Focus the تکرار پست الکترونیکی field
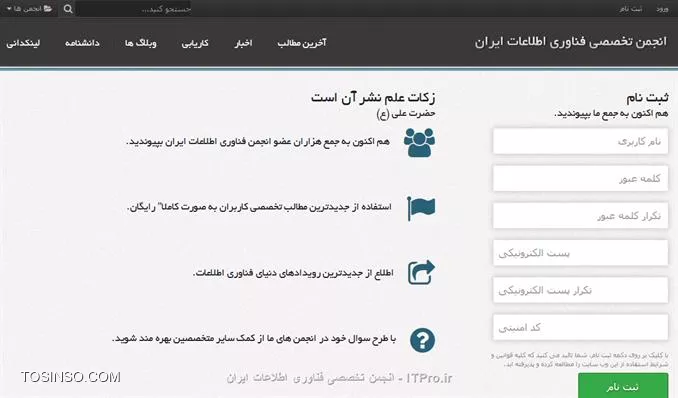Screen dimensions: 678x398 (x=580, y=290)
